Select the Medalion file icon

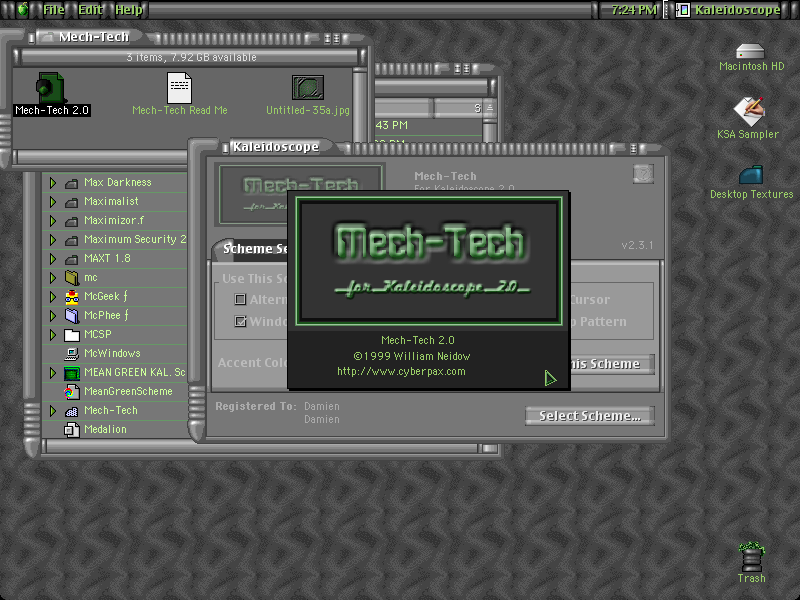72,430
